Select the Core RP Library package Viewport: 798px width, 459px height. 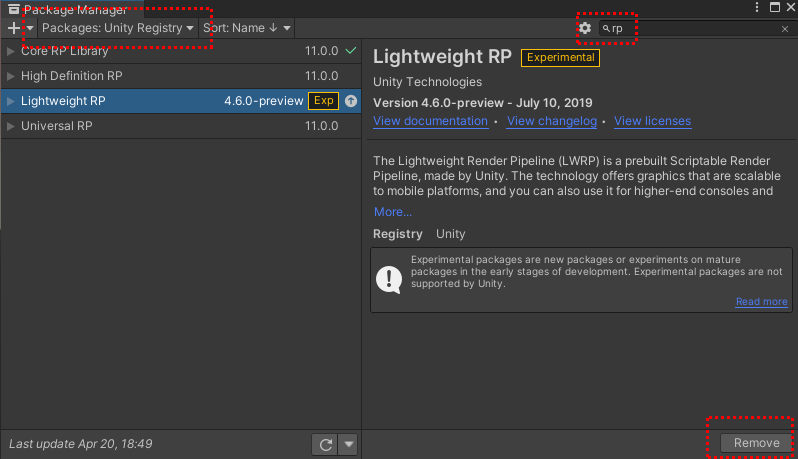coord(181,51)
